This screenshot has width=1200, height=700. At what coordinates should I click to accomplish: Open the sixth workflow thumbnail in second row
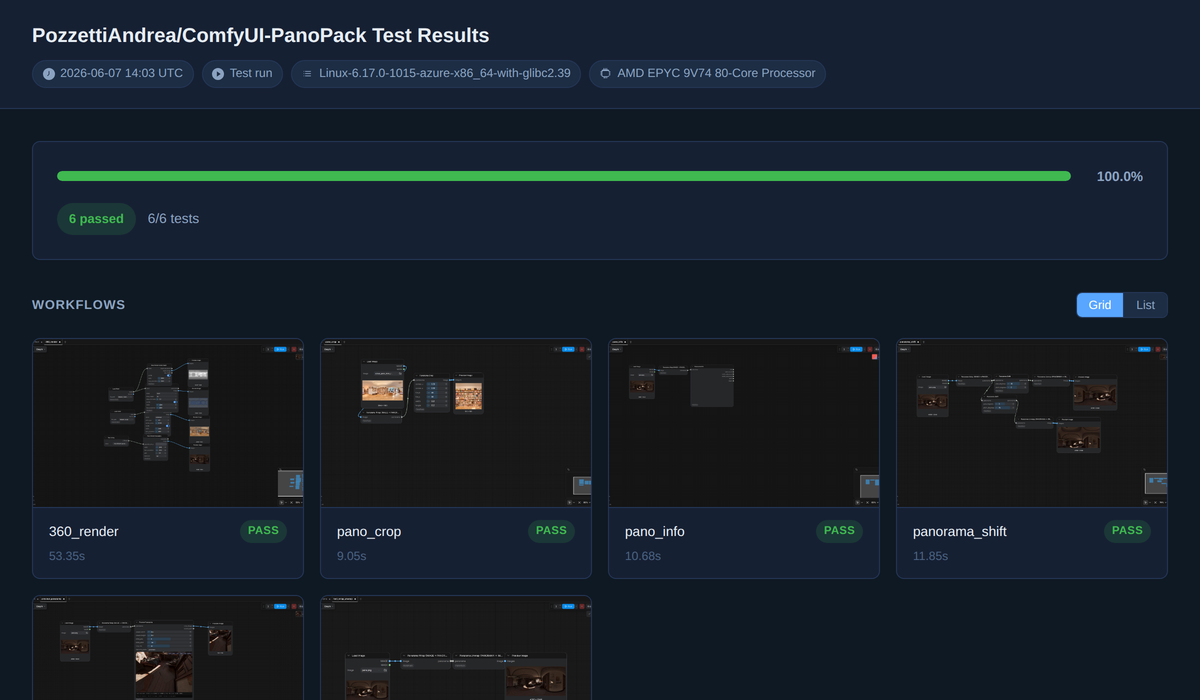pyautogui.click(x=456, y=648)
